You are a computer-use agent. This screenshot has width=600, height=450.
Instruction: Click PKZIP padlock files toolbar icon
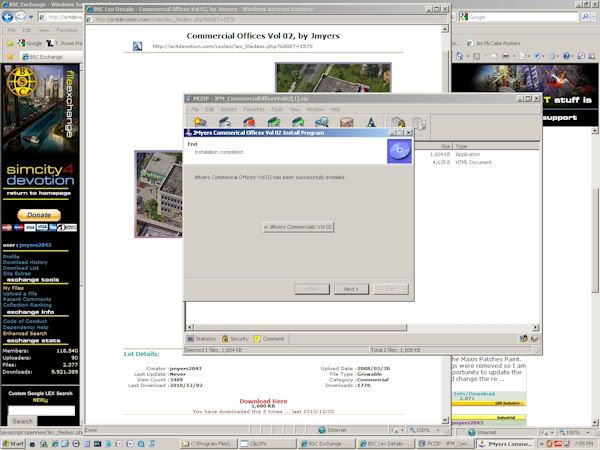pyautogui.click(x=398, y=122)
